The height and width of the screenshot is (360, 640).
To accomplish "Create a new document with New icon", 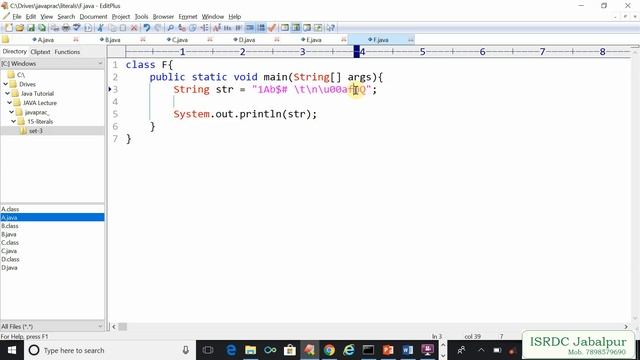I will [9, 28].
